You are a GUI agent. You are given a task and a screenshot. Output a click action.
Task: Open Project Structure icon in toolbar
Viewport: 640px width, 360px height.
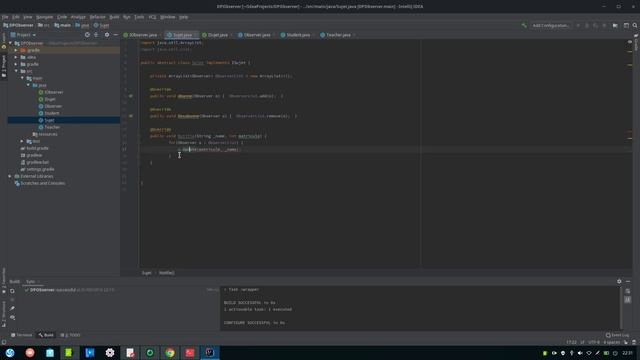coord(615,25)
